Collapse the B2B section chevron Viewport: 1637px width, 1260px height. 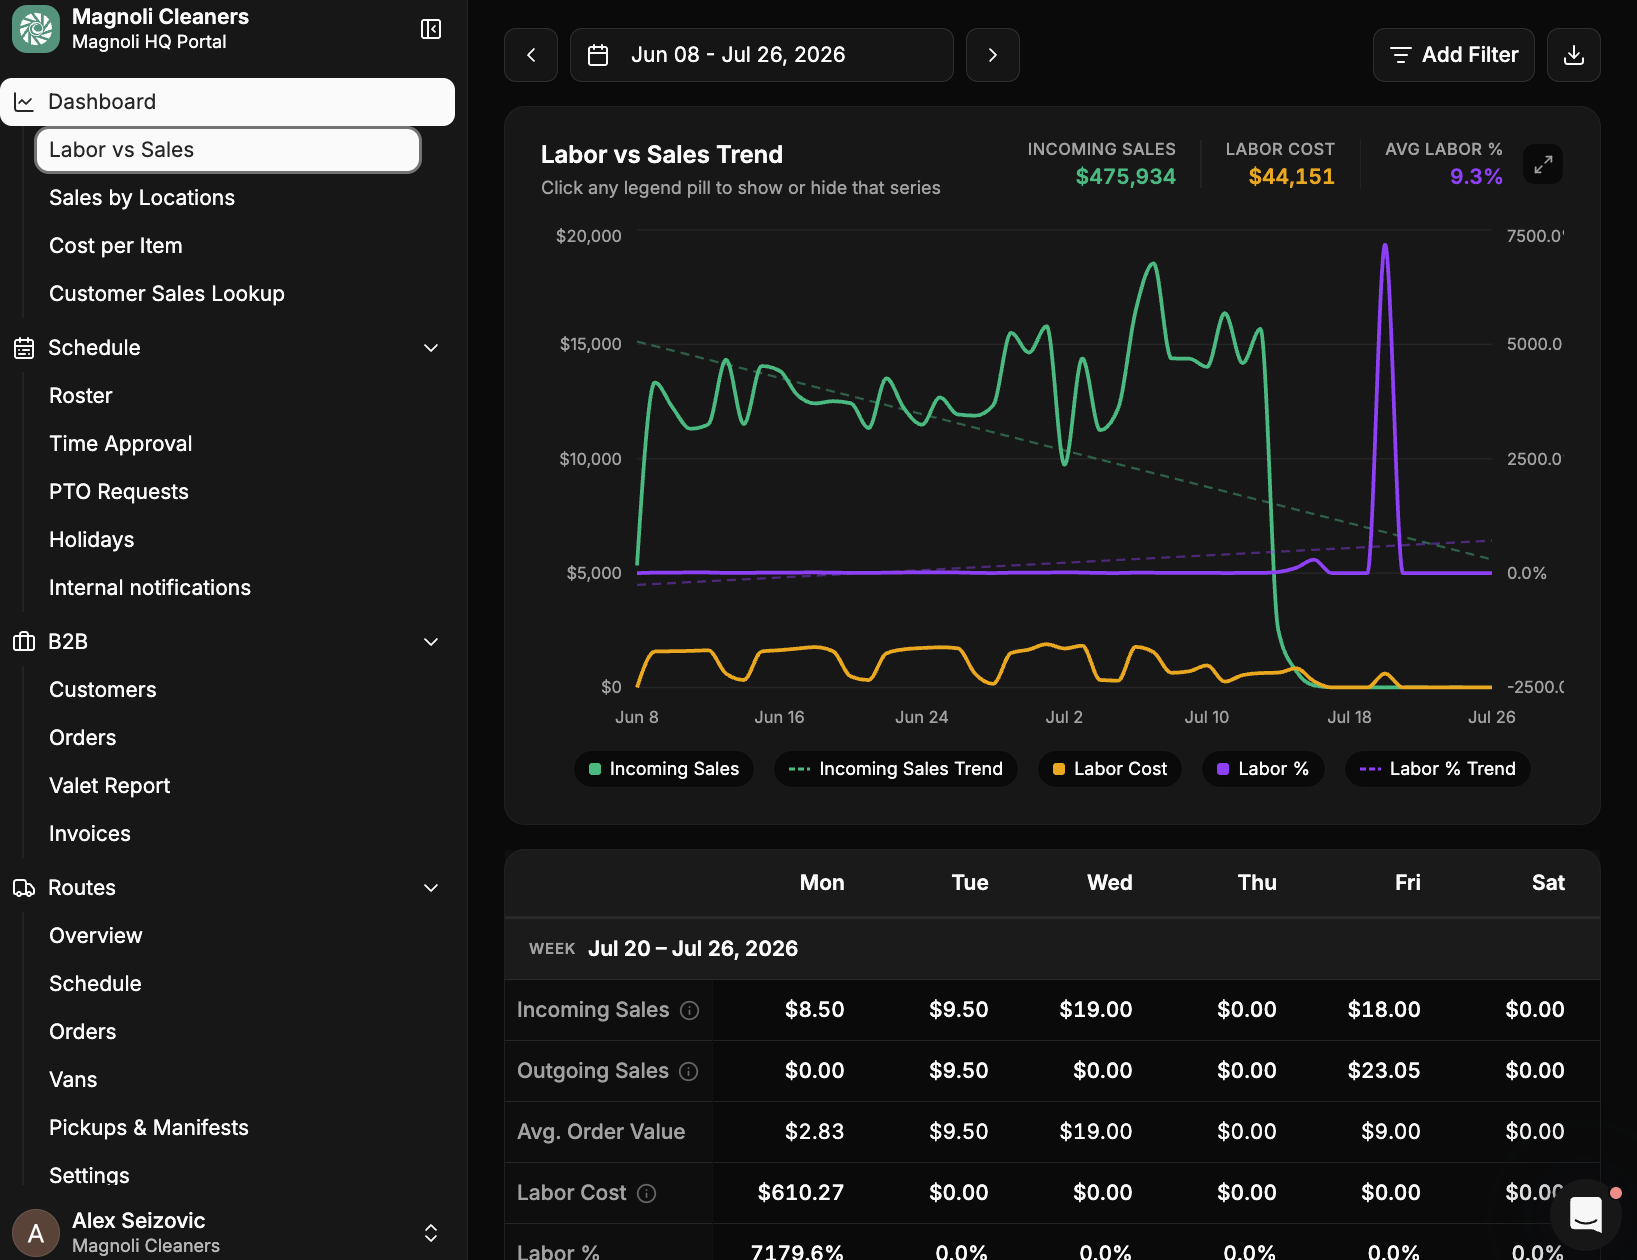pyautogui.click(x=431, y=642)
